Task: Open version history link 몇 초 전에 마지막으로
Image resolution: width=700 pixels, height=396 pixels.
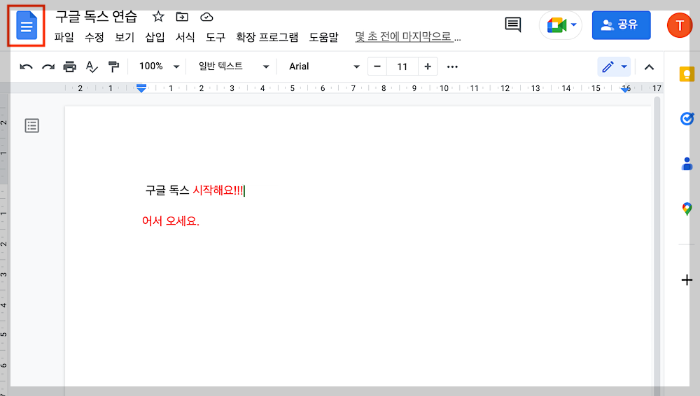Action: click(408, 37)
